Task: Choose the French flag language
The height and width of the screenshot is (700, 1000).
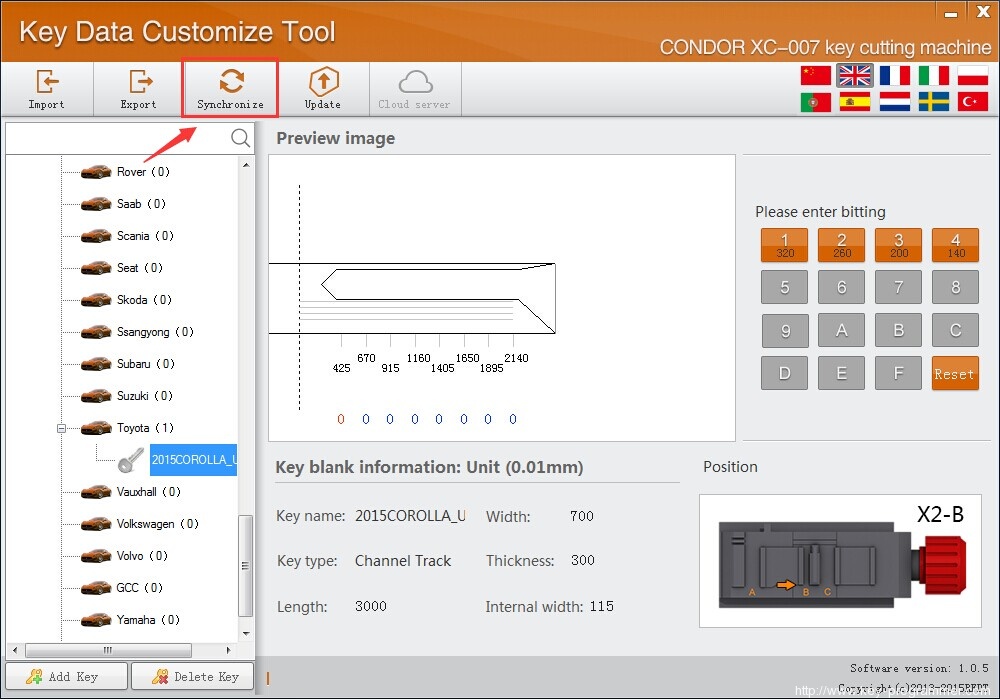Action: click(895, 75)
